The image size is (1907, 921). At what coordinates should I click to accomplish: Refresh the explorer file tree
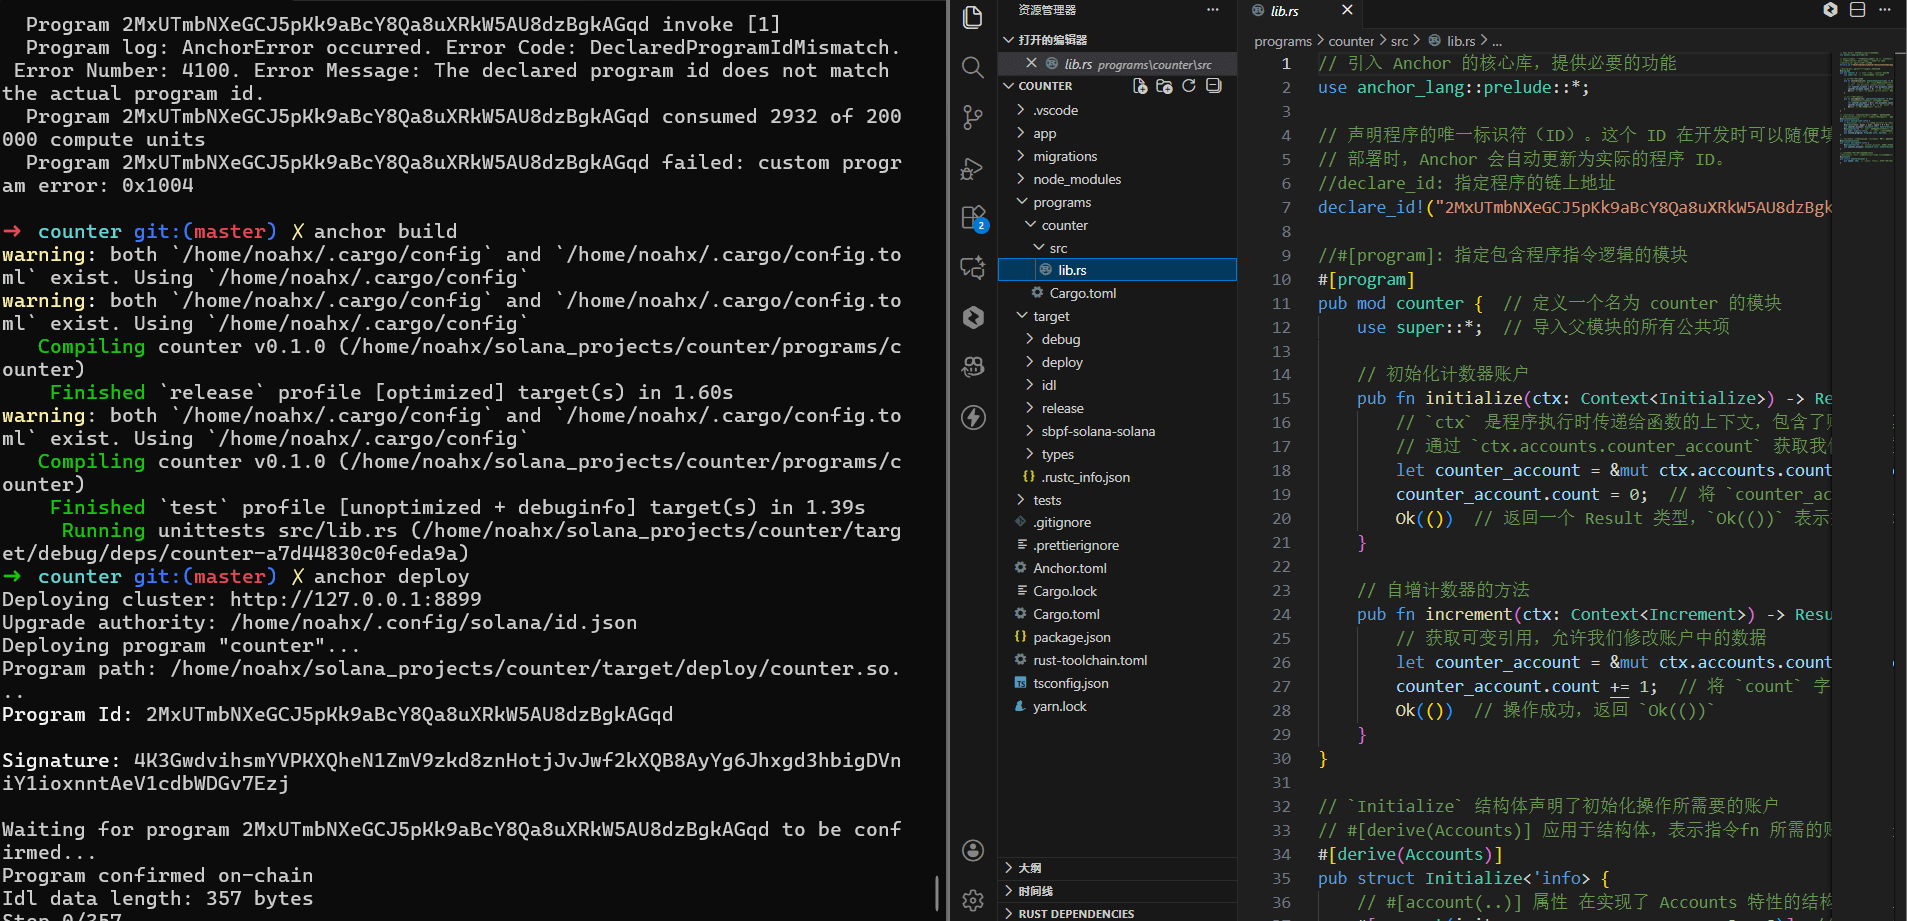1189,86
